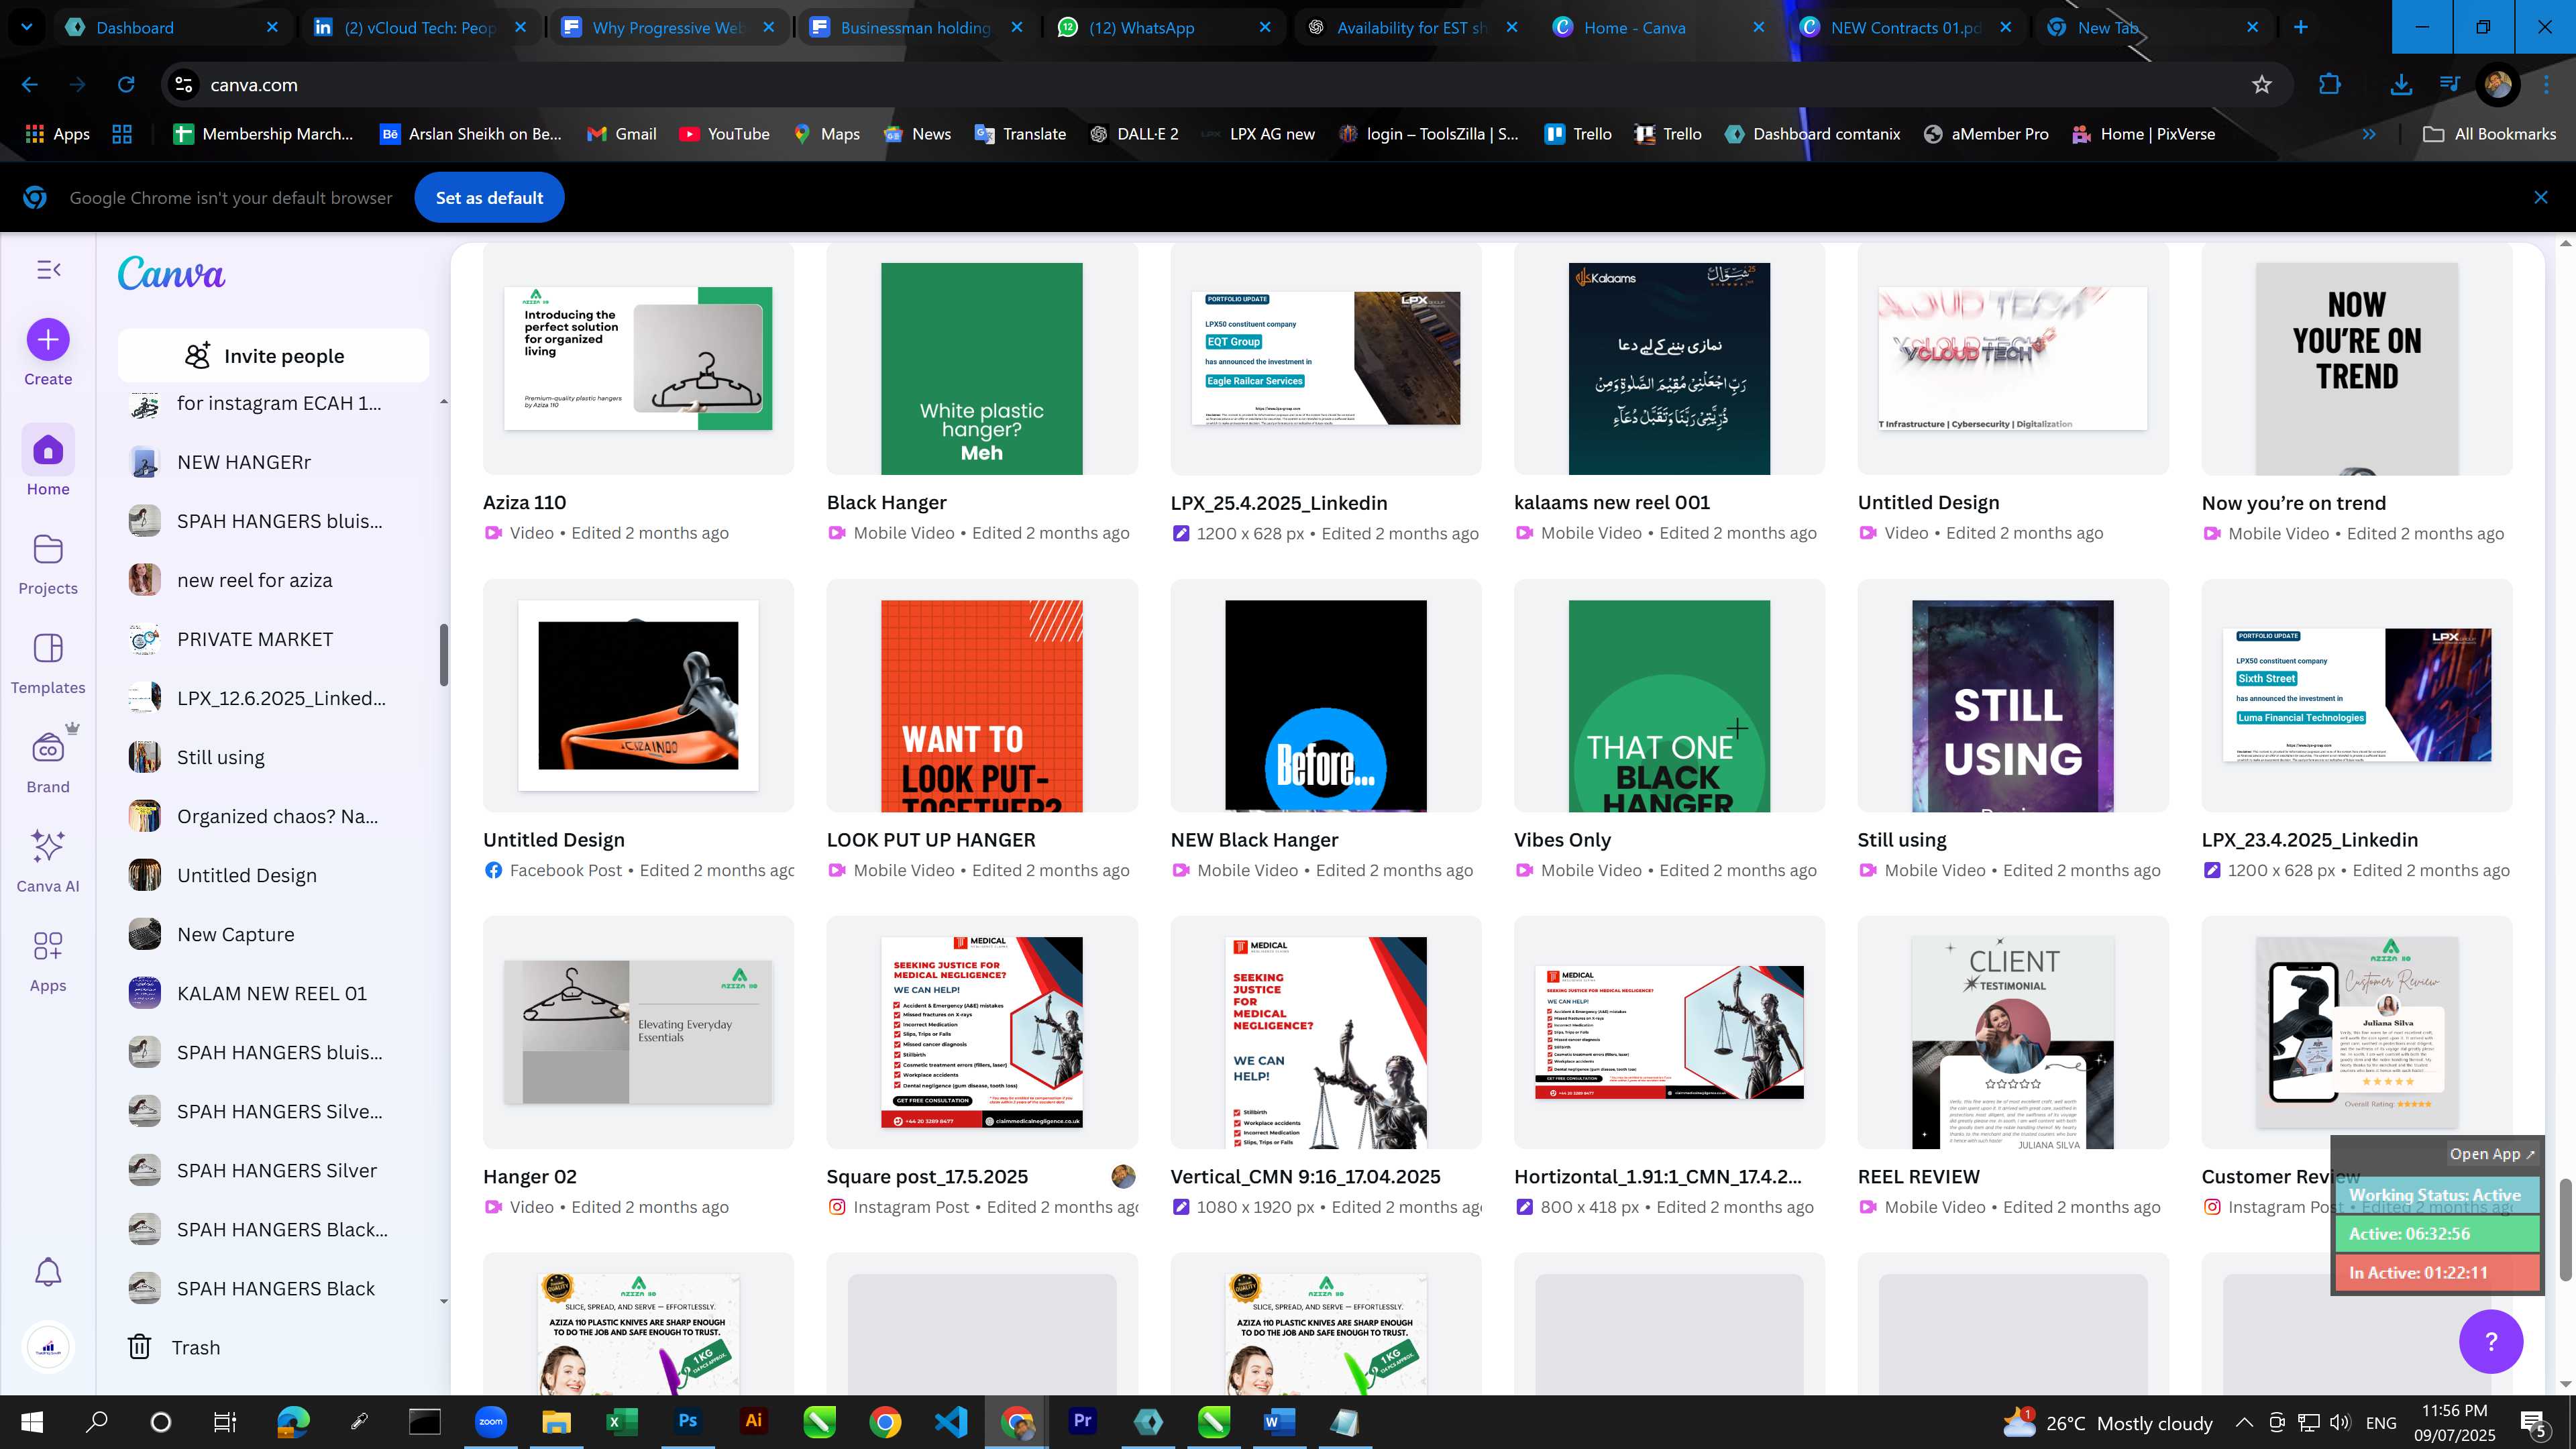Open Photoshop from the taskbar

click(x=688, y=1421)
